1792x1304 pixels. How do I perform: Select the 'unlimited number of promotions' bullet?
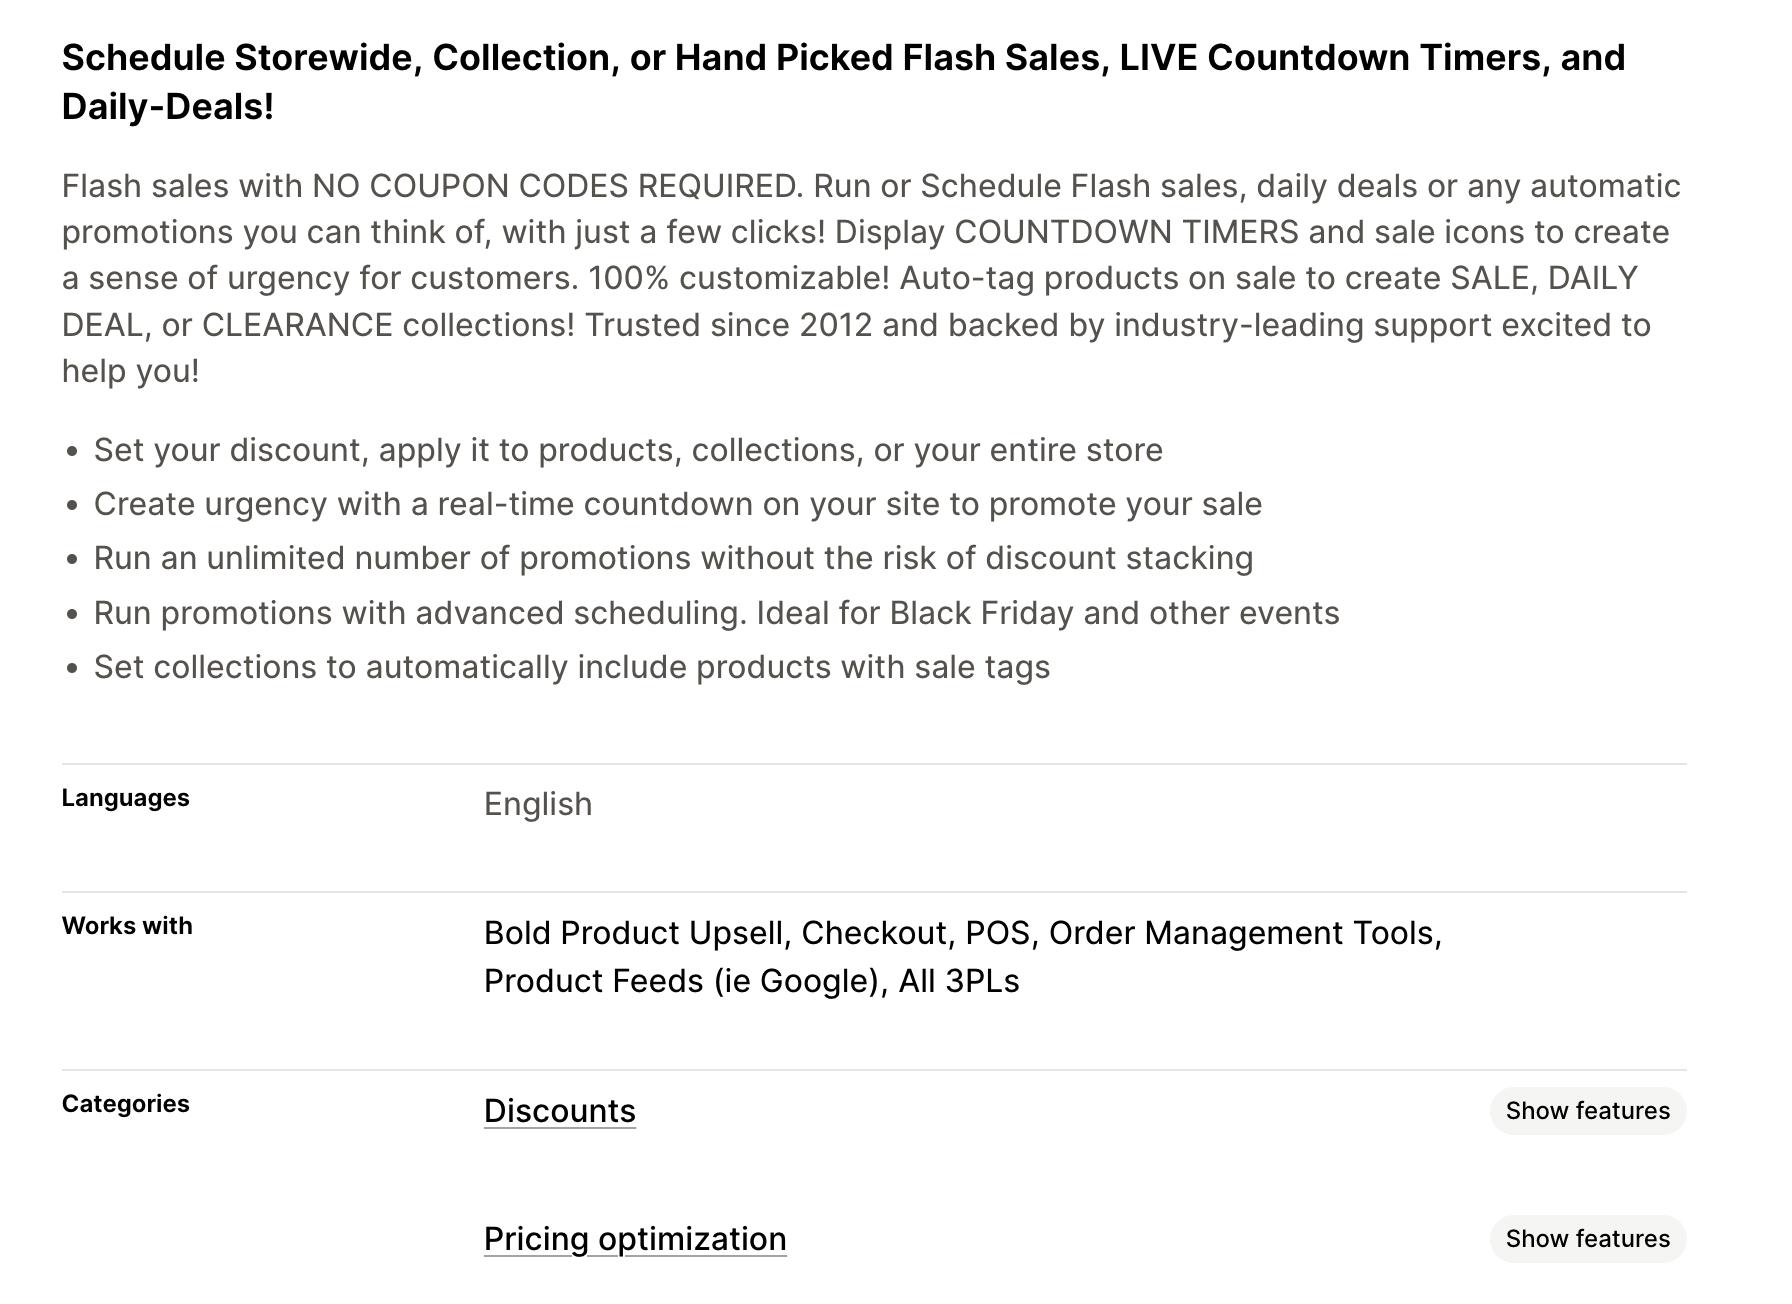pos(673,558)
